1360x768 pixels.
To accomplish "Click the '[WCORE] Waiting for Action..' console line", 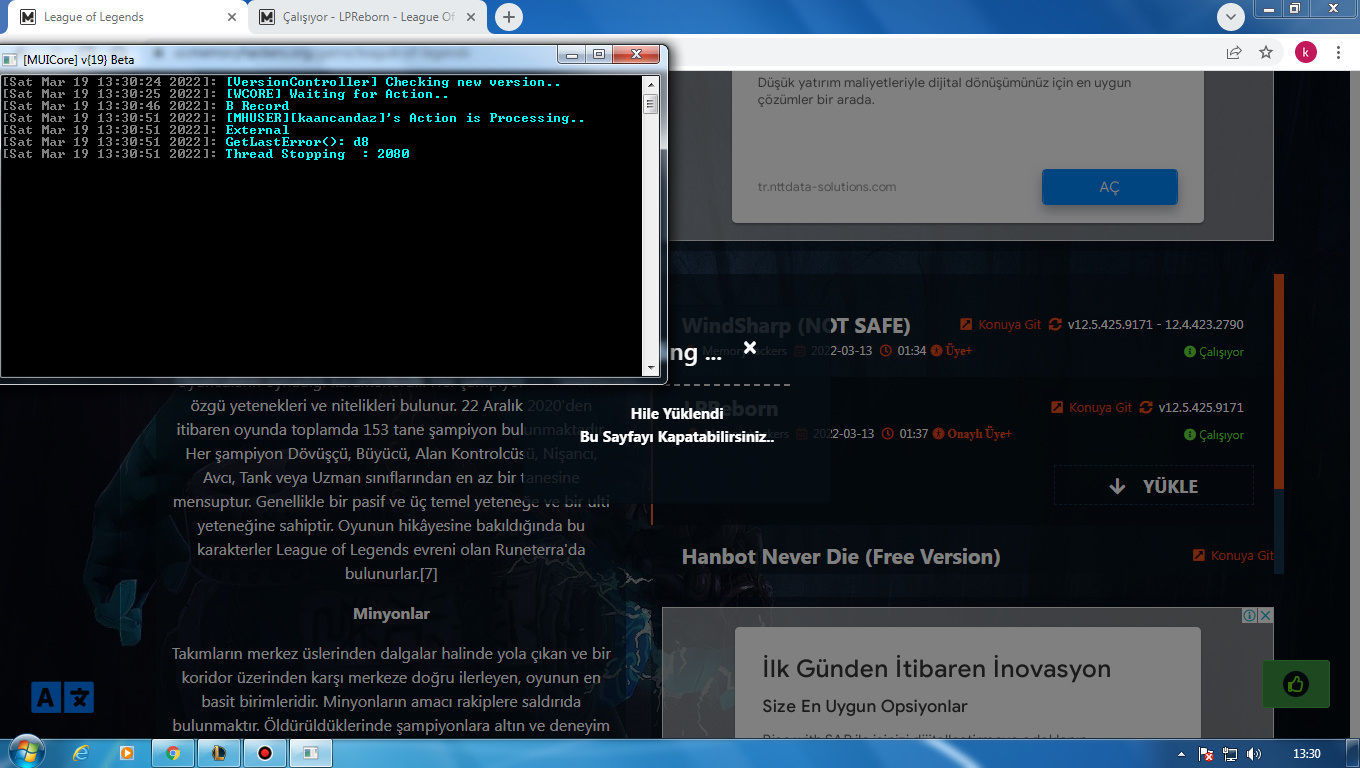I will click(337, 94).
